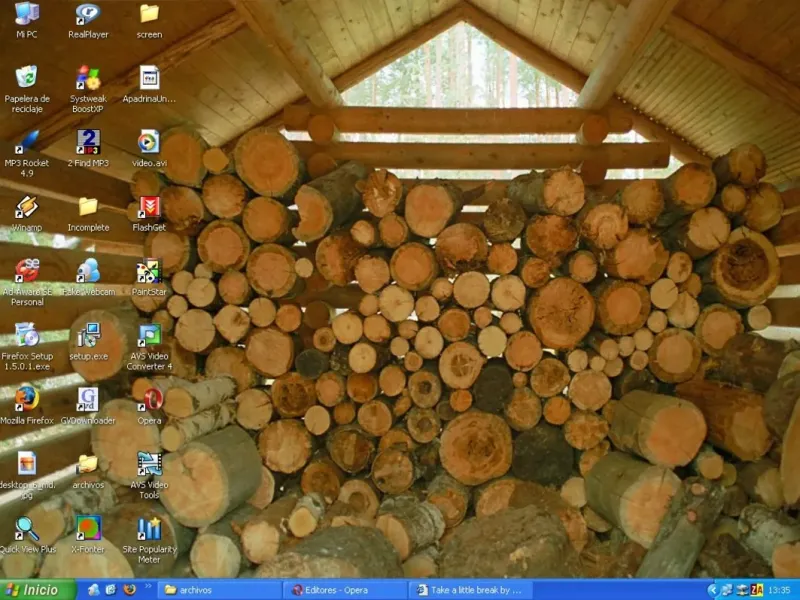Open the Mozilla Firefox desktop shortcut

coord(27,406)
